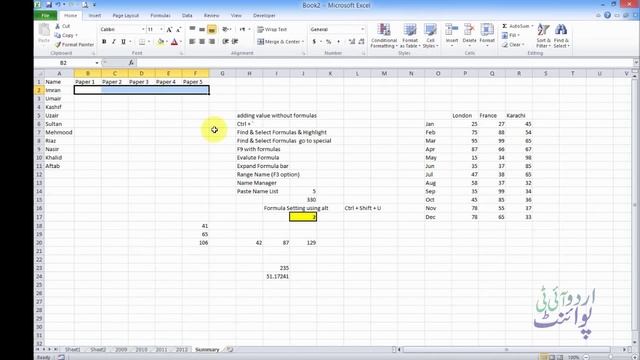This screenshot has width=640, height=360.
Task: Open the Sheet1 worksheet tab
Action: tap(73, 349)
